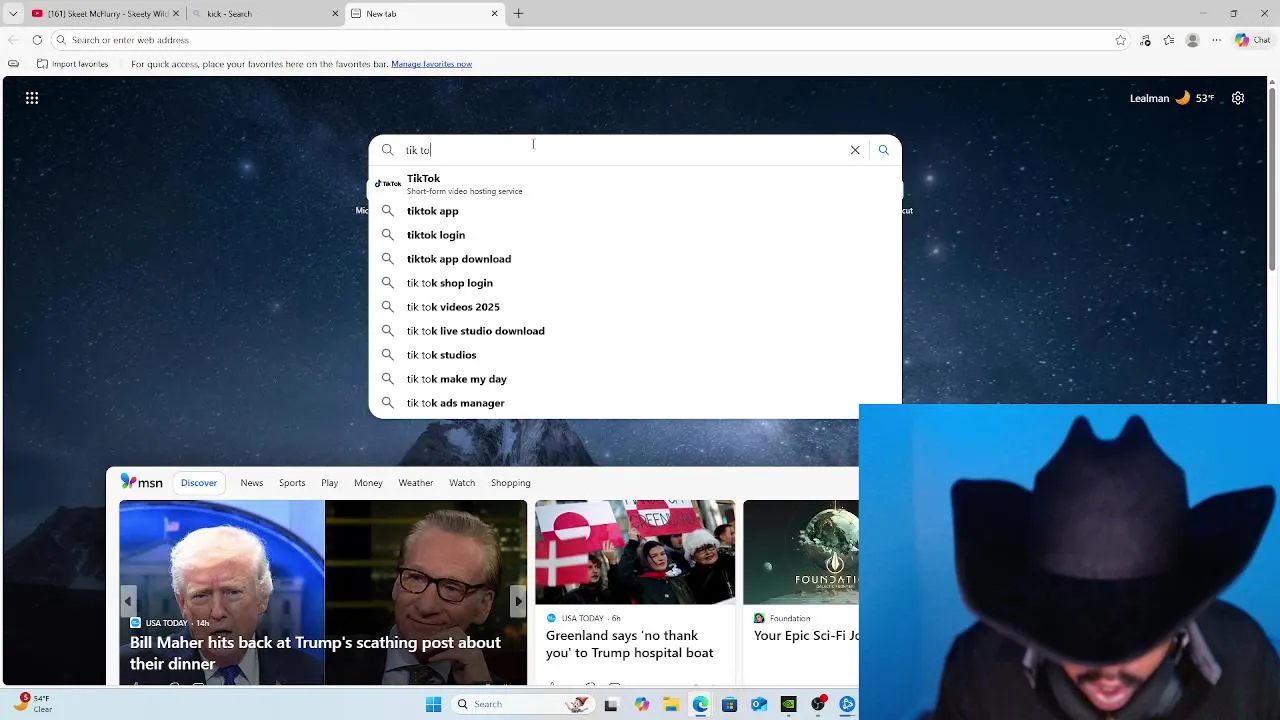
Task: Open the weather widget showing 53°F
Action: click(x=1172, y=98)
